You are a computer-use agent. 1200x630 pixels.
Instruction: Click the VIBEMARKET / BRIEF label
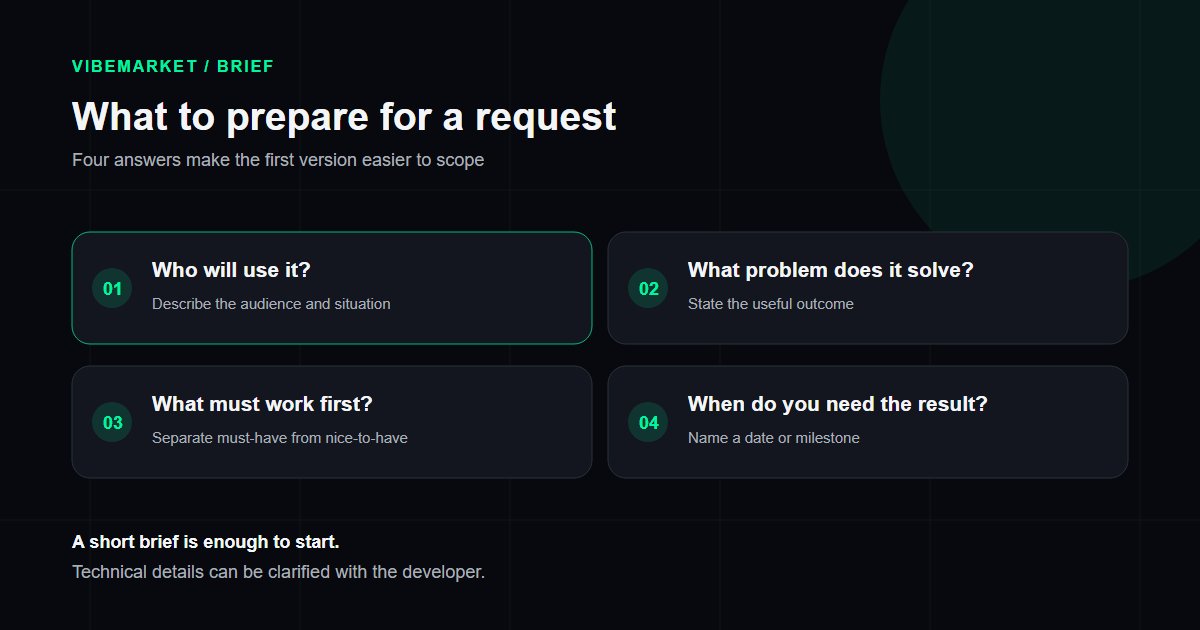(x=173, y=66)
